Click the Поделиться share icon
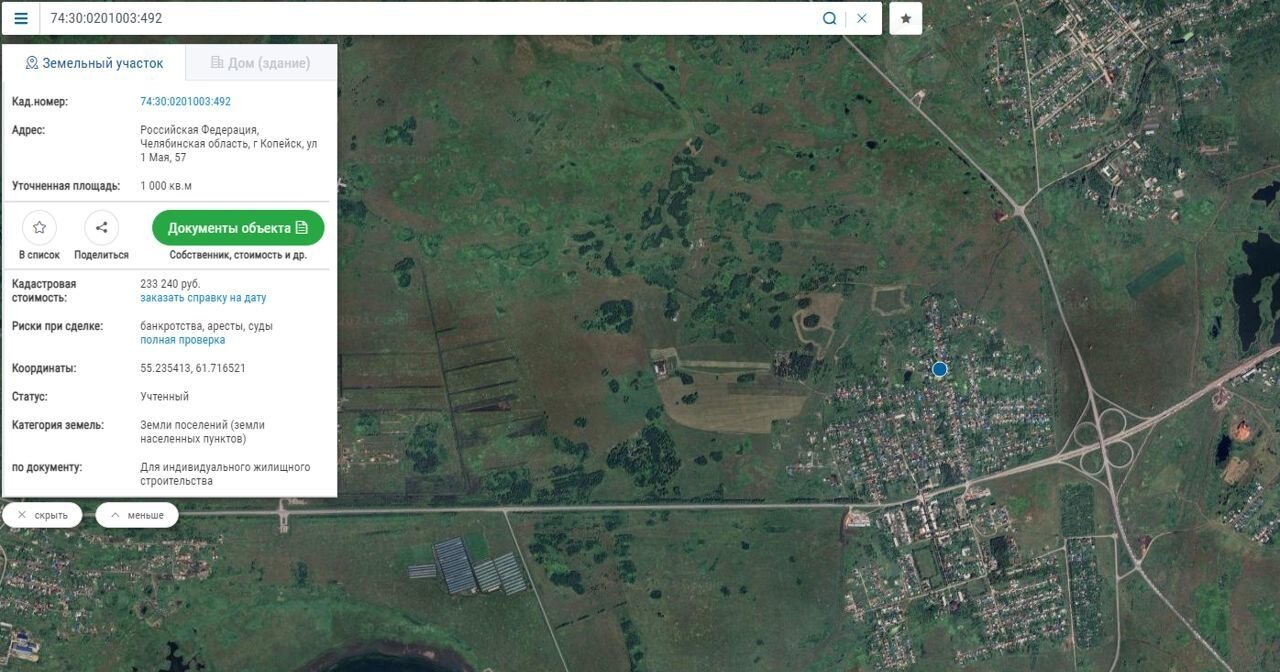 coord(101,228)
